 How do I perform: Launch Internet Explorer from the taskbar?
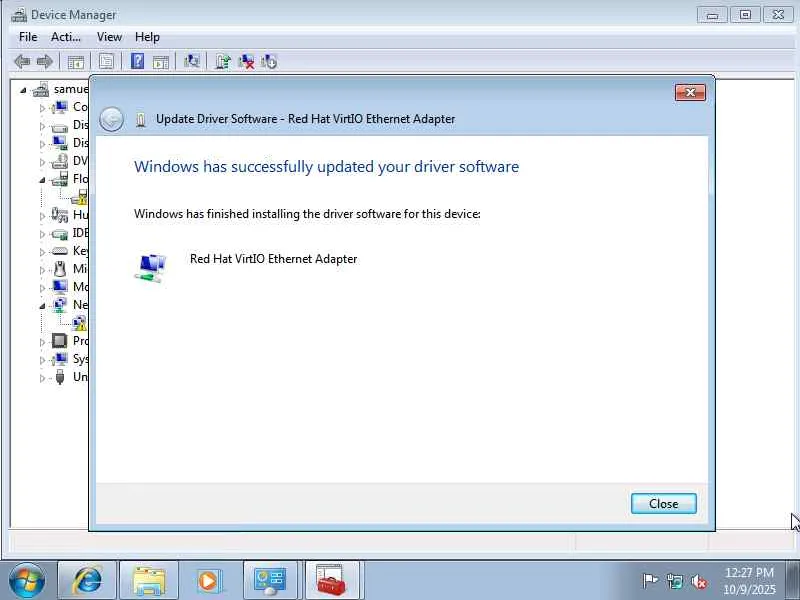click(x=87, y=580)
